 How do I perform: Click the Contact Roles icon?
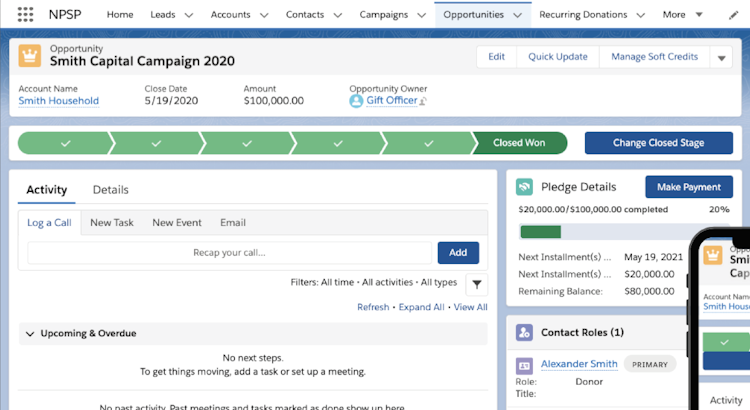pos(524,332)
